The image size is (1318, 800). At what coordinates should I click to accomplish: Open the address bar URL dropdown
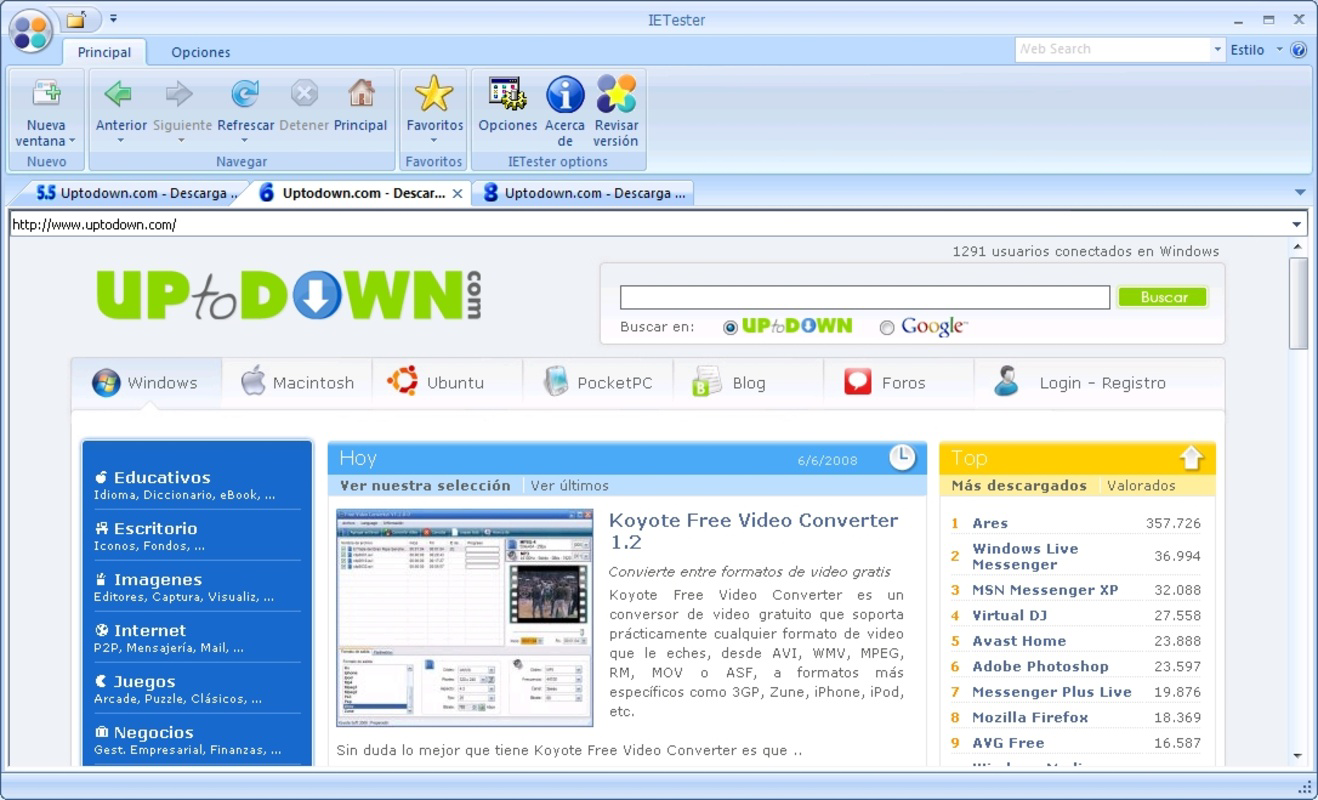(x=1297, y=224)
